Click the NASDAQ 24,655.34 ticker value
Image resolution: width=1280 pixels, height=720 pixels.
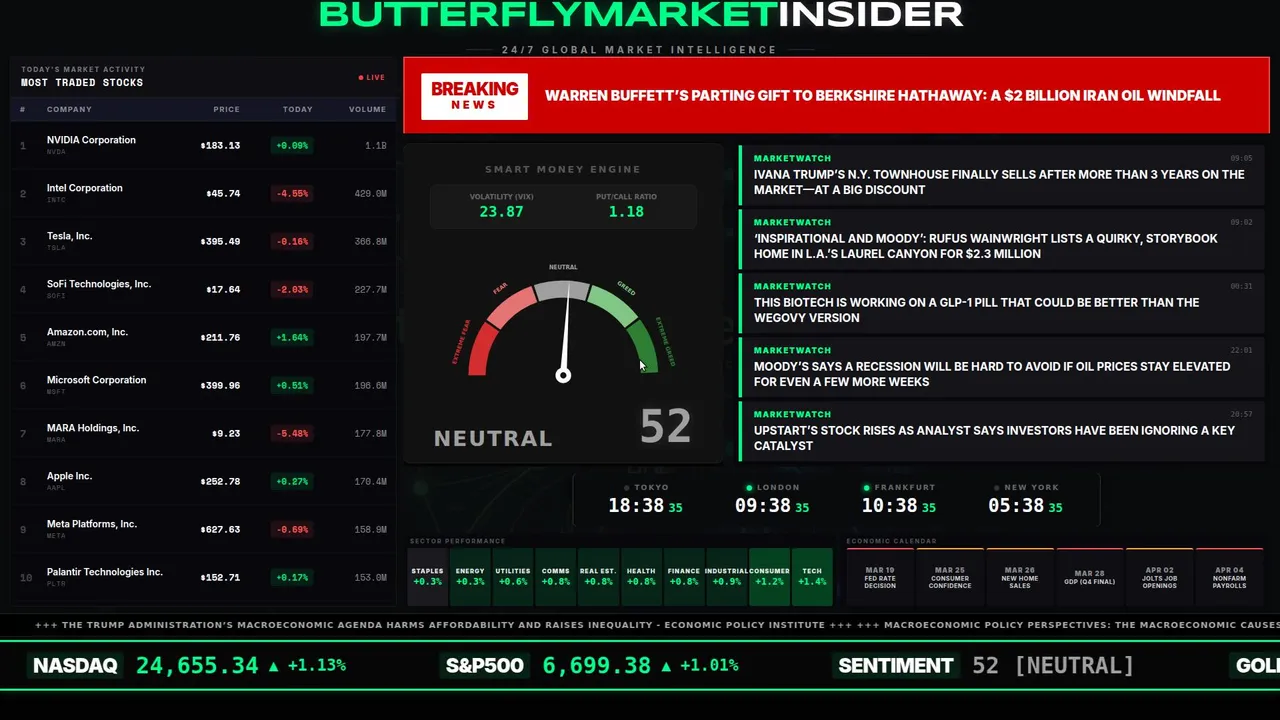click(197, 665)
